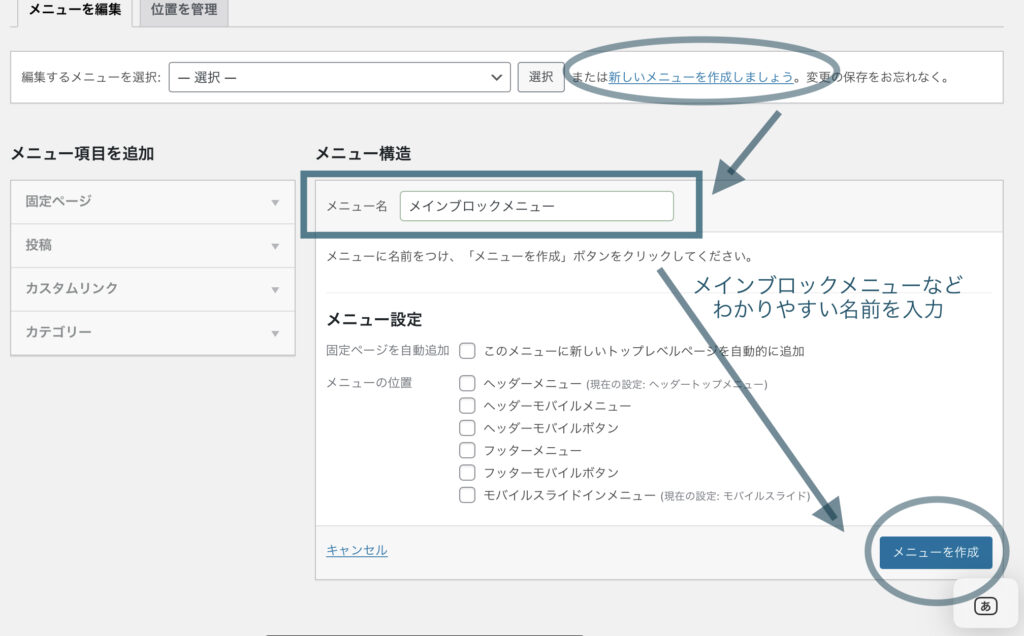Click the キャンセル link

[x=356, y=550]
